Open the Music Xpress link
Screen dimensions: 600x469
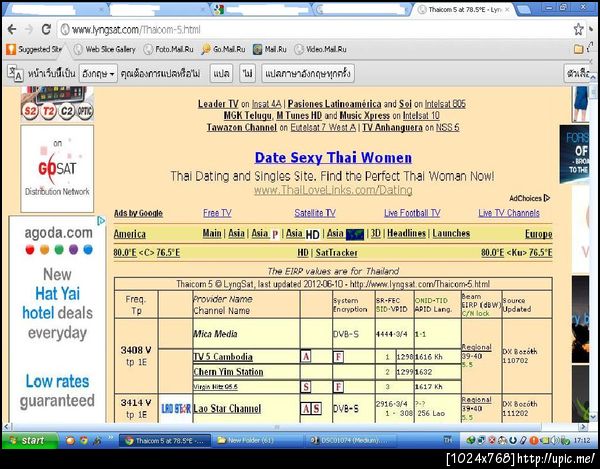click(x=364, y=116)
